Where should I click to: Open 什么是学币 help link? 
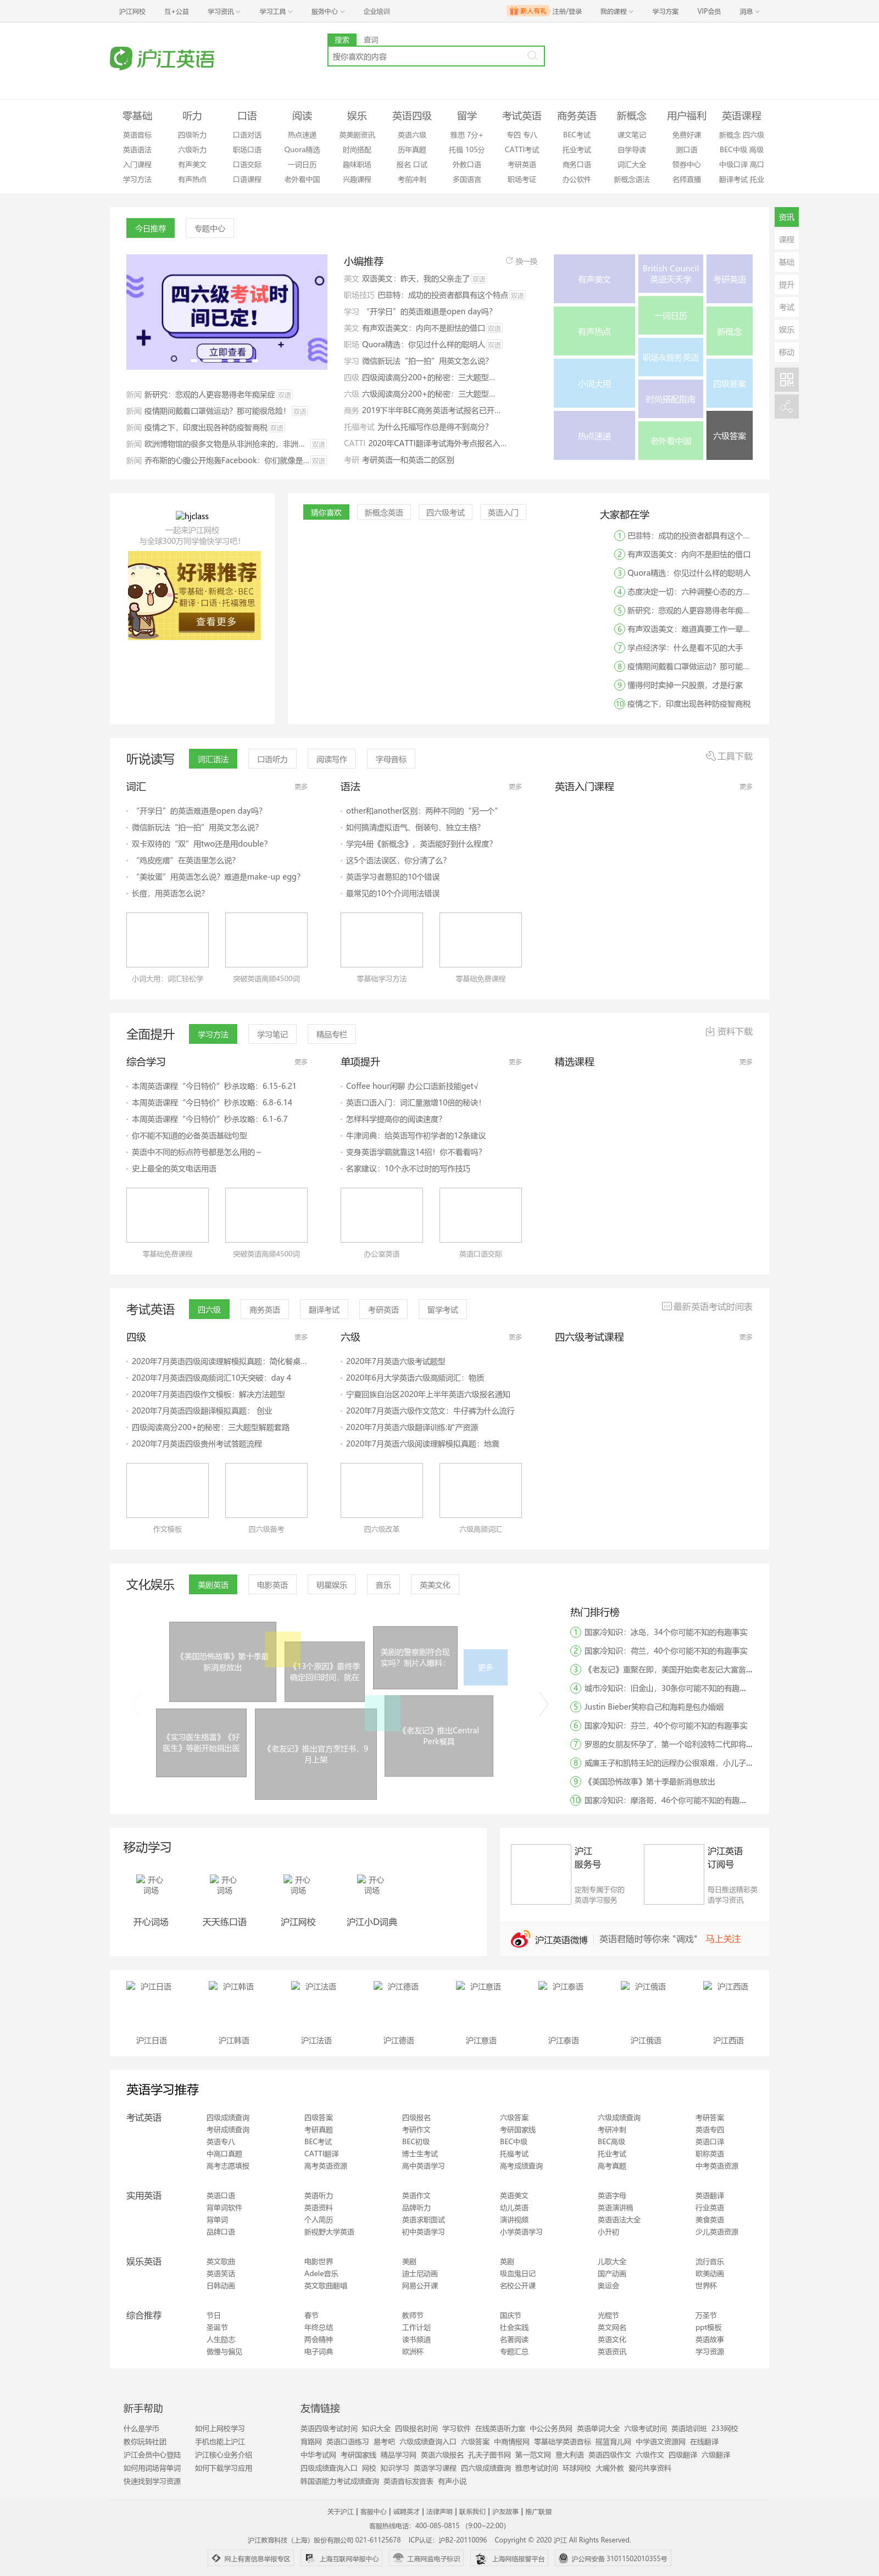[141, 2428]
